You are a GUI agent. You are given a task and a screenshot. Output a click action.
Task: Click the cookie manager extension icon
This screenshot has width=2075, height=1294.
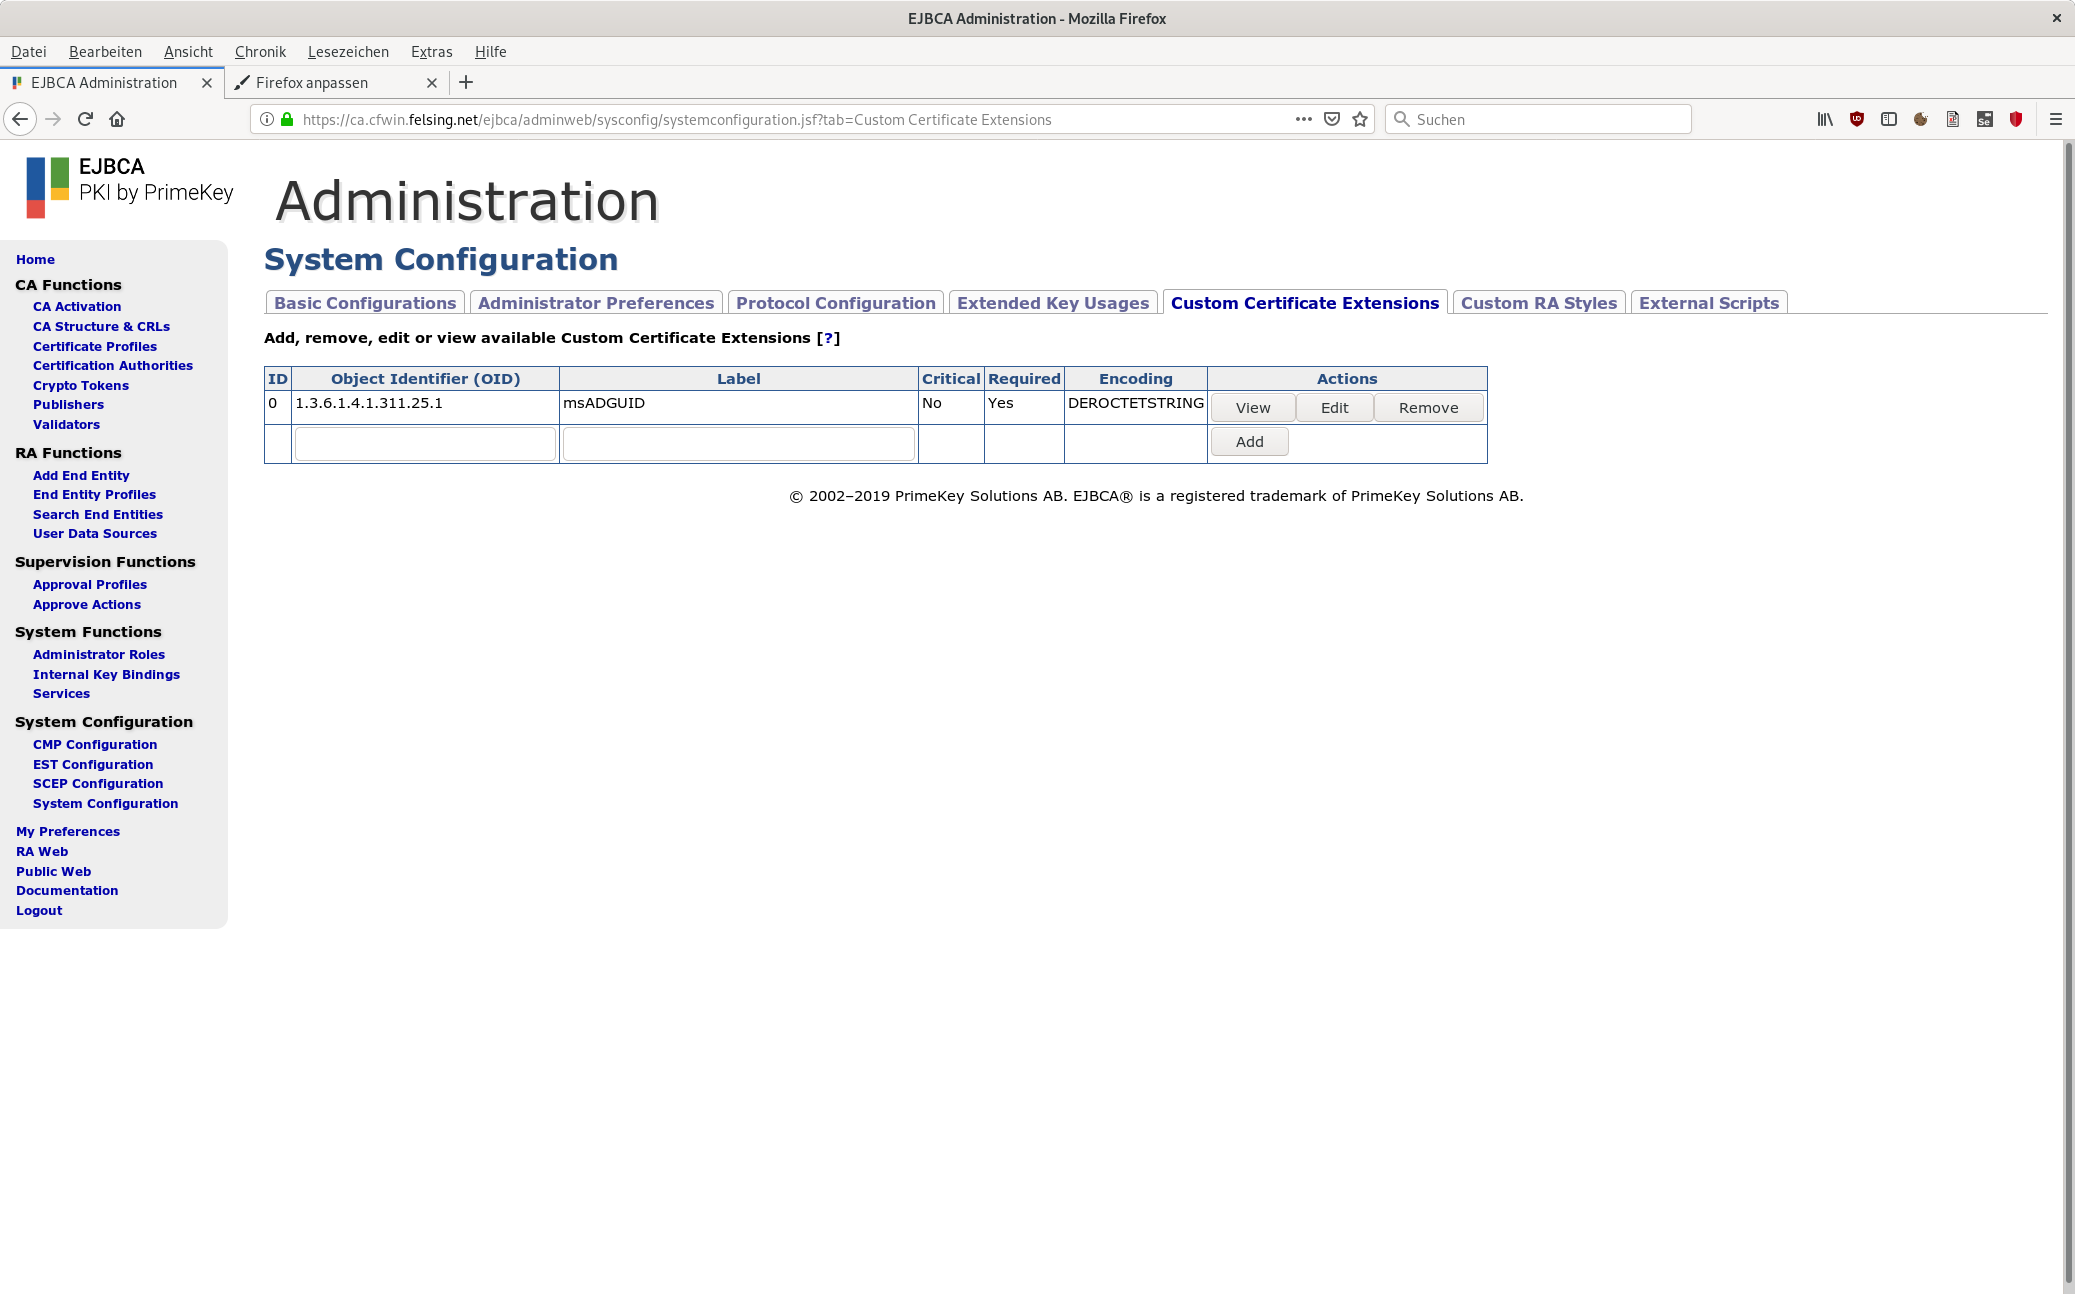[x=1921, y=119]
